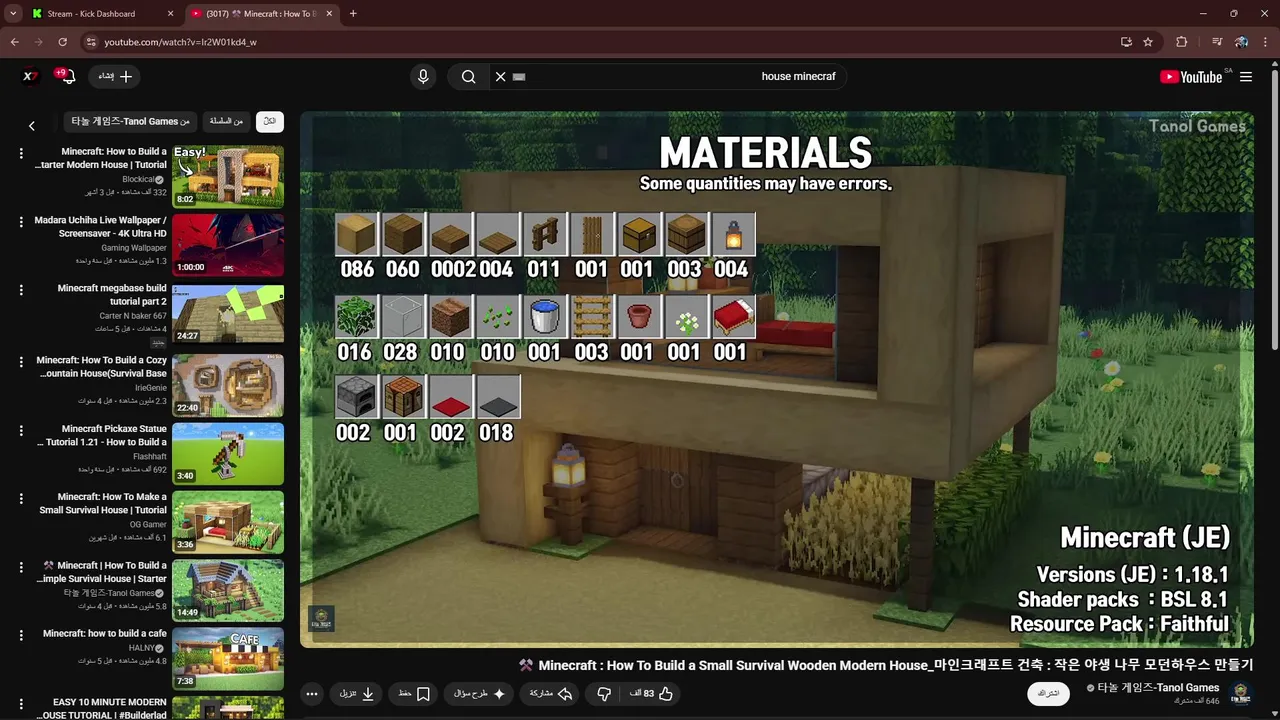
Task: Switch to Stream - Kick Dashboard tab
Action: (x=91, y=14)
